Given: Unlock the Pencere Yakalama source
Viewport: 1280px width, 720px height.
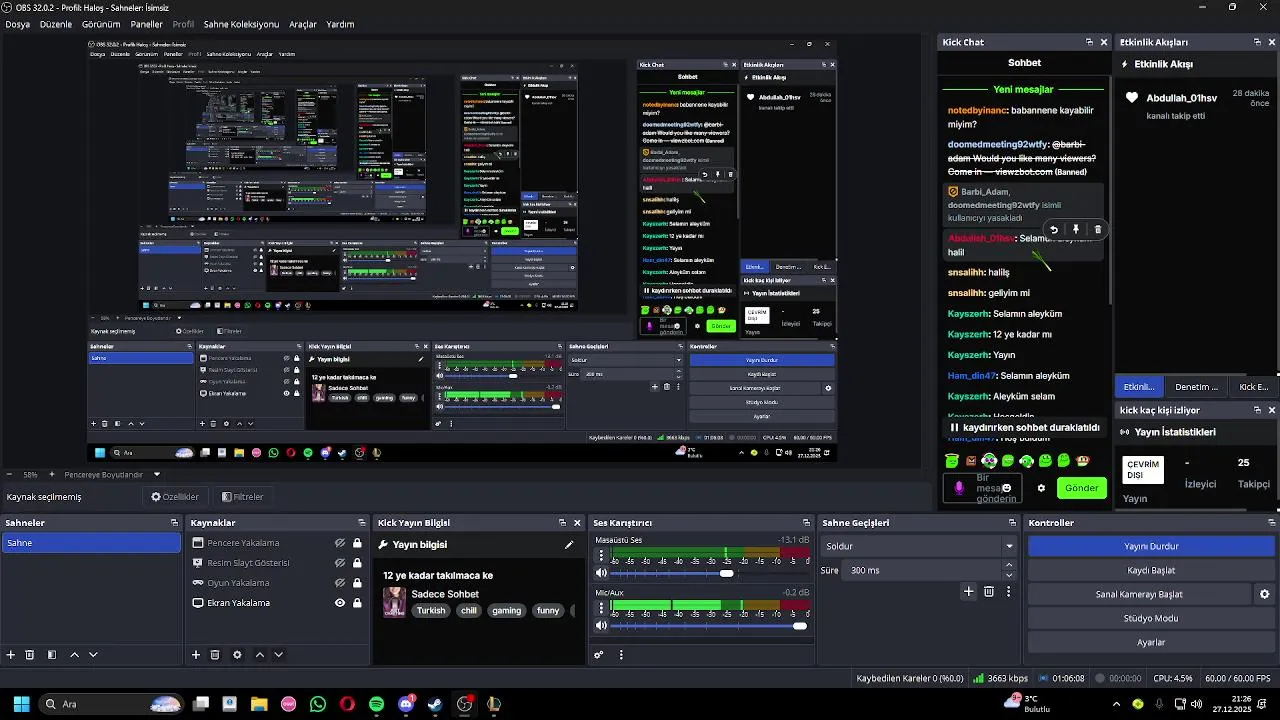Looking at the screenshot, I should pyautogui.click(x=357, y=543).
